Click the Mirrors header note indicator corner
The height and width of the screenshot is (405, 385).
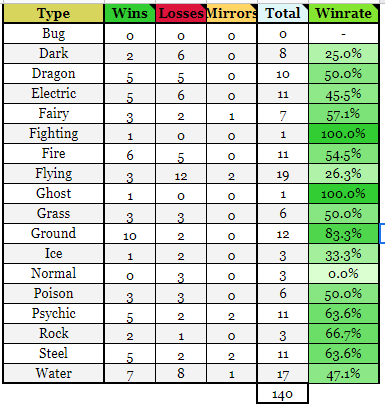(x=254, y=7)
